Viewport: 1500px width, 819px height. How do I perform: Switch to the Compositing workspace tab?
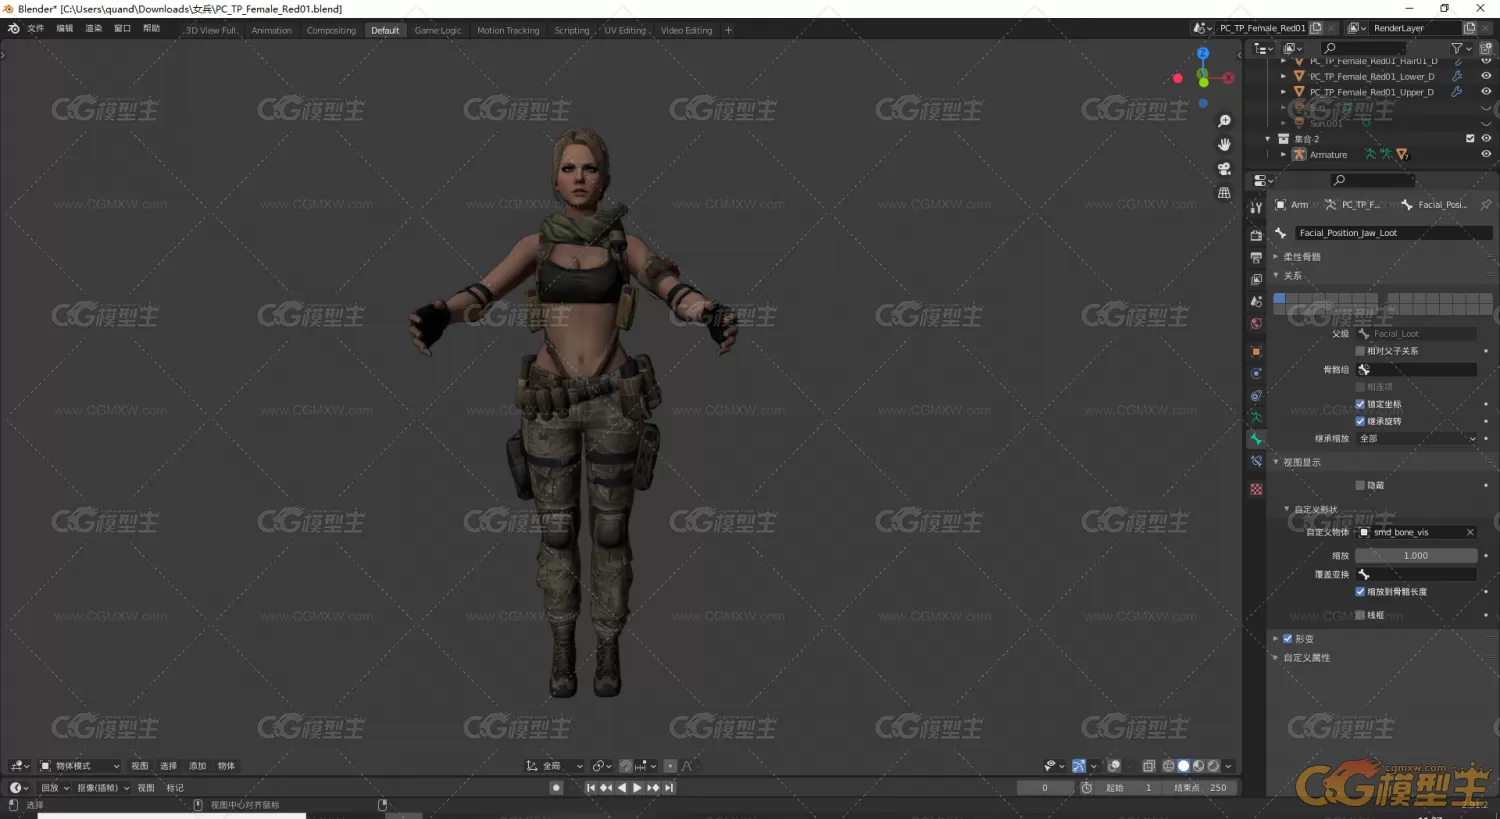pos(331,30)
